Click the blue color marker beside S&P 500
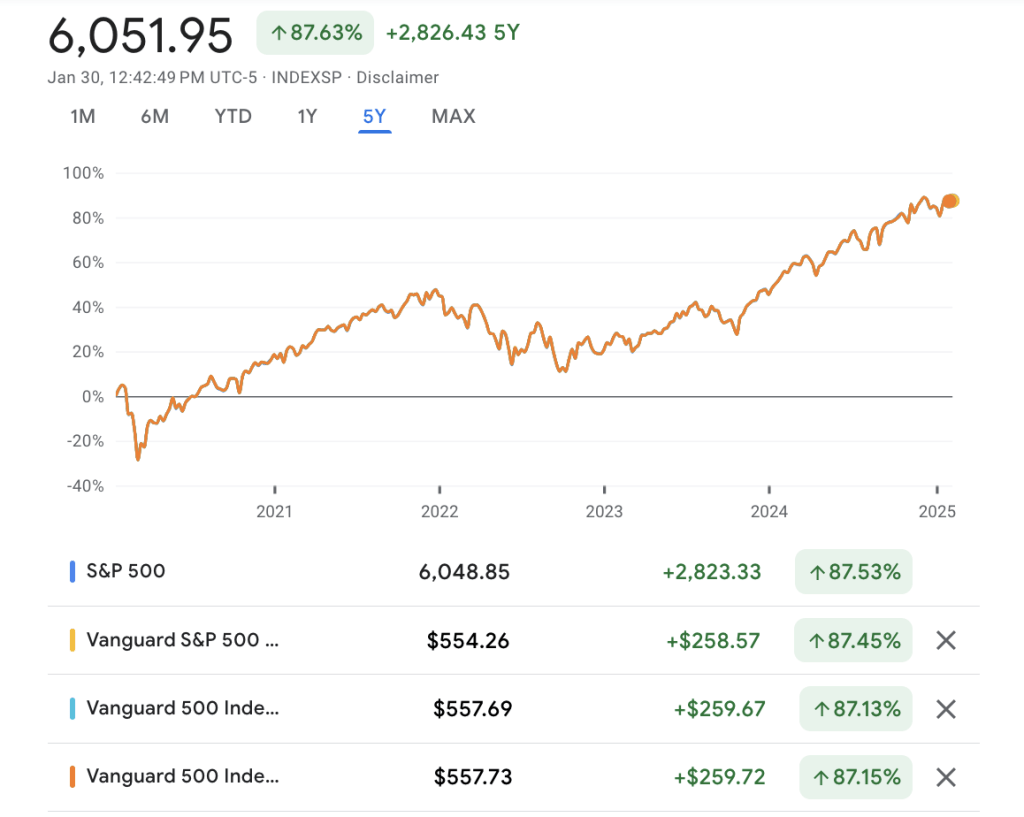Screen dimensions: 1024x817 [72, 572]
